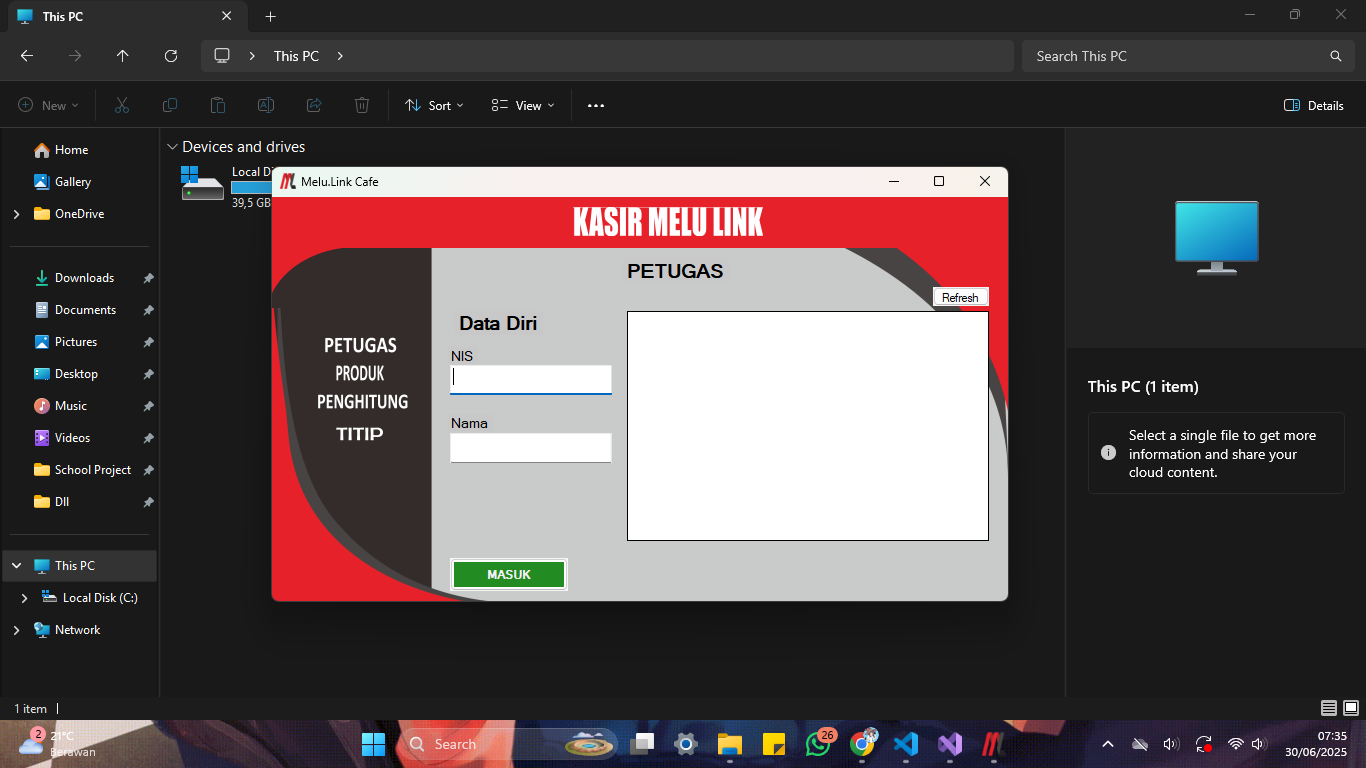Open the Sort dropdown menu

(434, 105)
